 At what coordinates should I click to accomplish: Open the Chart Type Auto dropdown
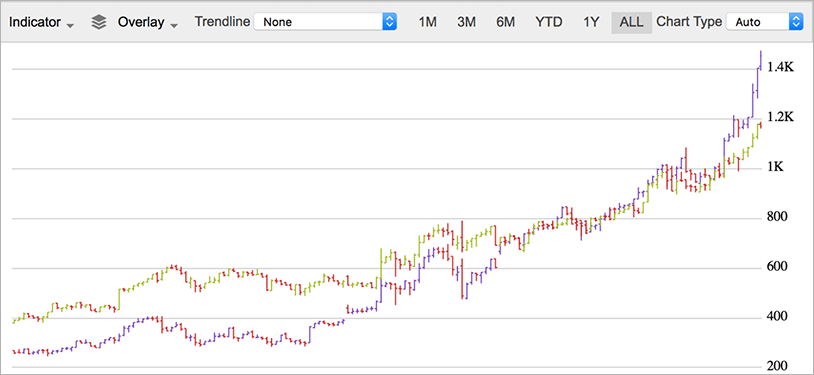(764, 22)
